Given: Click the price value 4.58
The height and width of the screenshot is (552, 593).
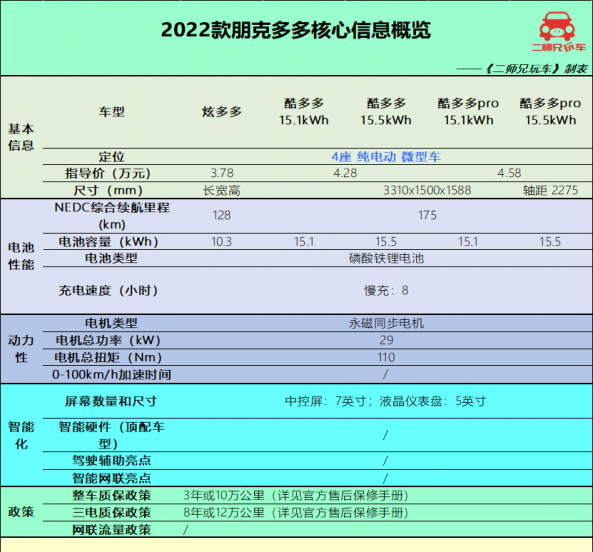Looking at the screenshot, I should pyautogui.click(x=509, y=173).
